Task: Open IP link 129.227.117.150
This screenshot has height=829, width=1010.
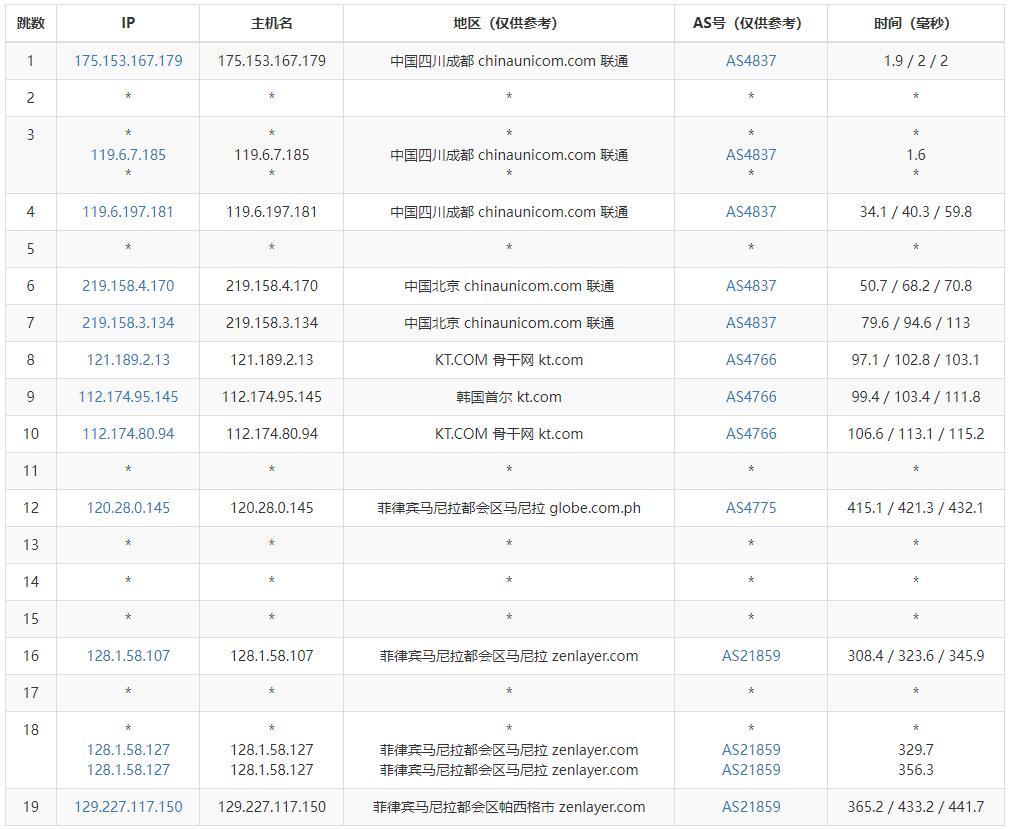Action: pyautogui.click(x=128, y=806)
